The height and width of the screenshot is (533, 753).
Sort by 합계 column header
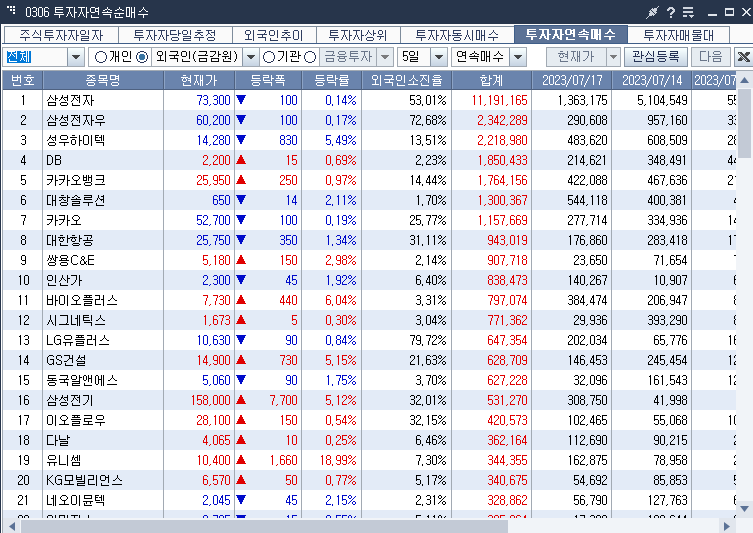491,80
